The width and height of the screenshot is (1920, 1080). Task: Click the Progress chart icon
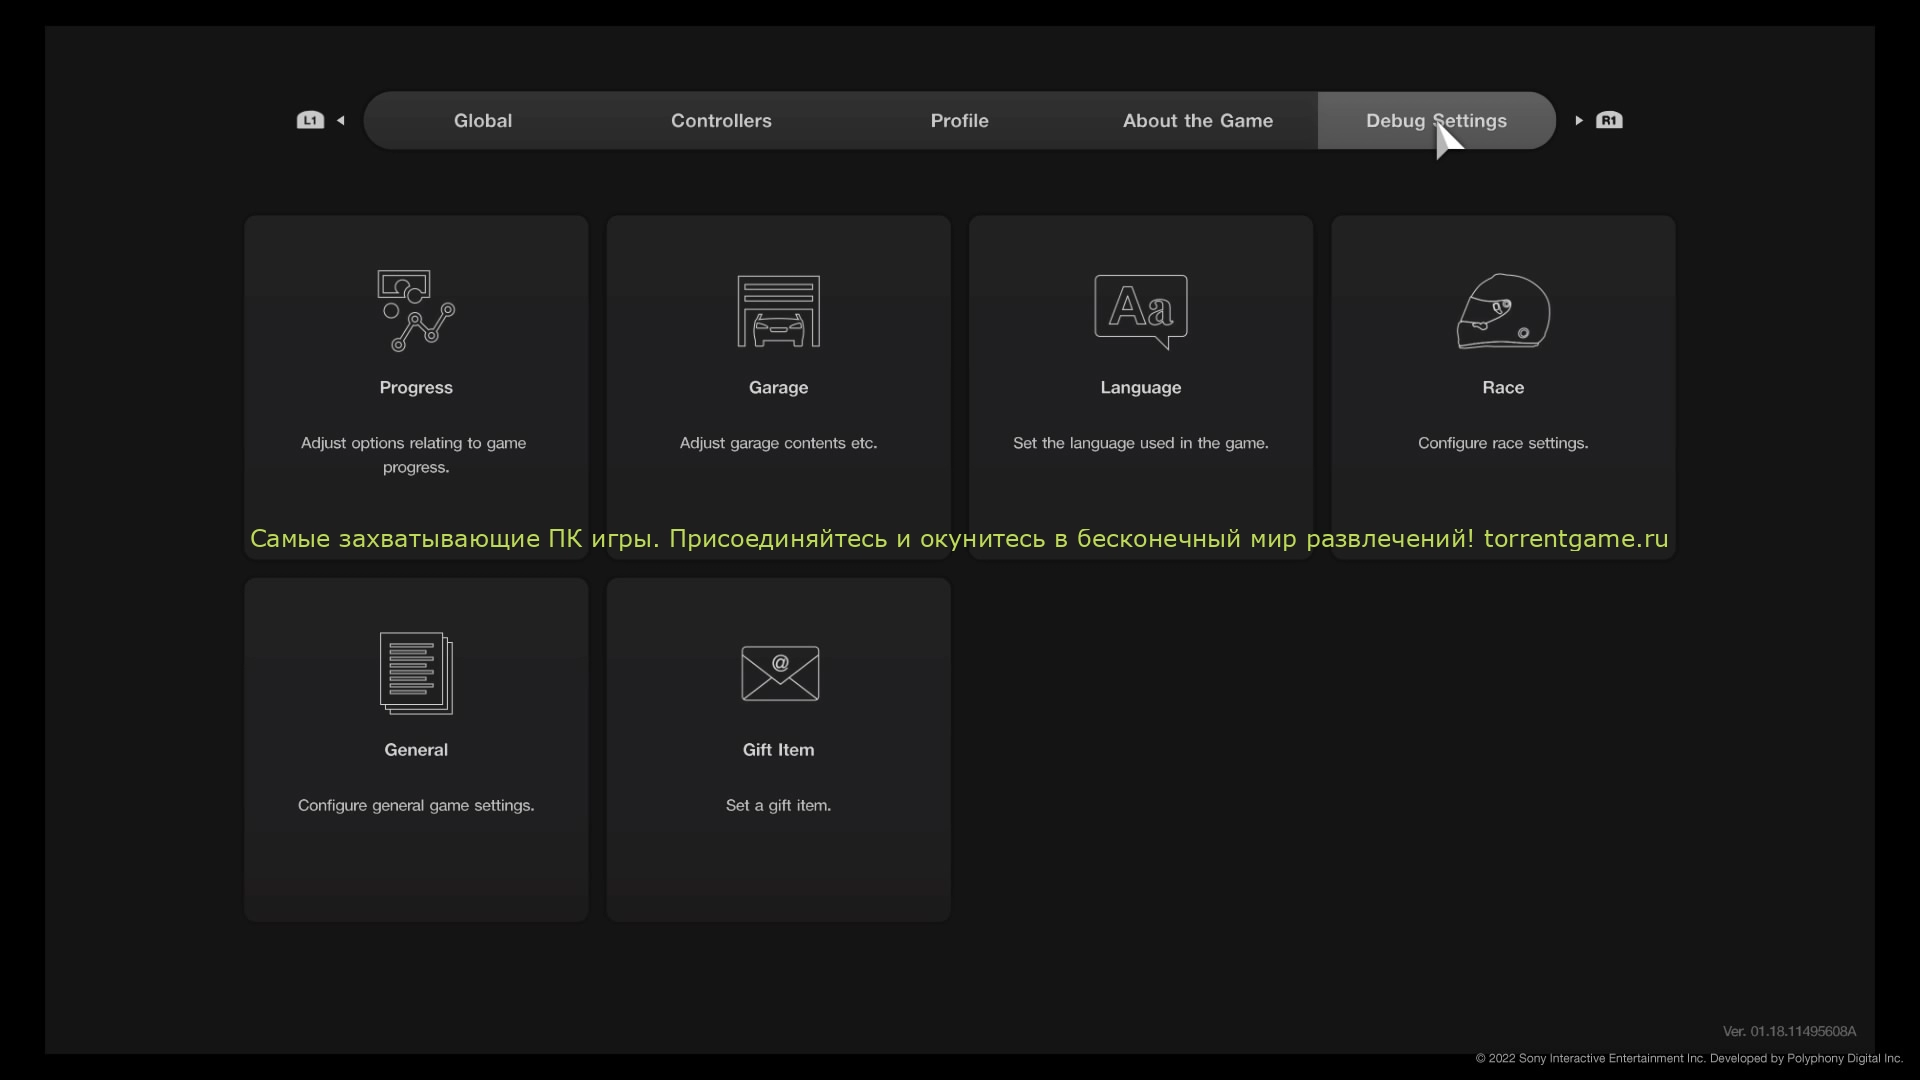pos(416,311)
